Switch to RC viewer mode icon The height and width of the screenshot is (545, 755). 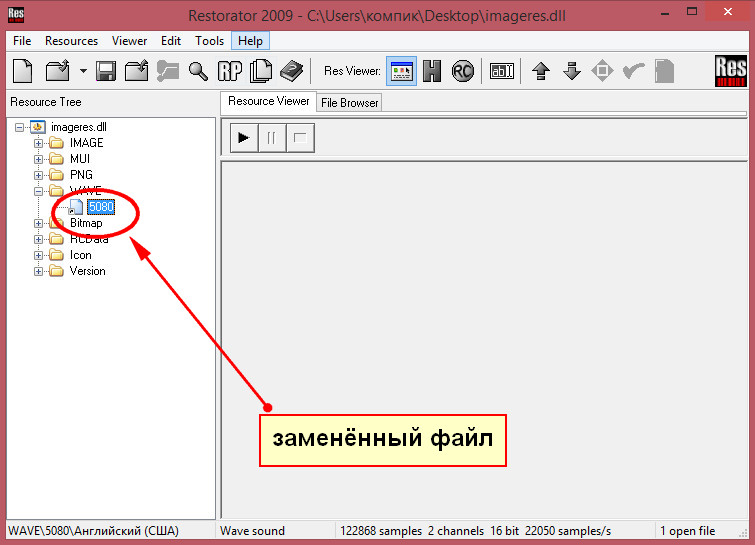tap(463, 71)
